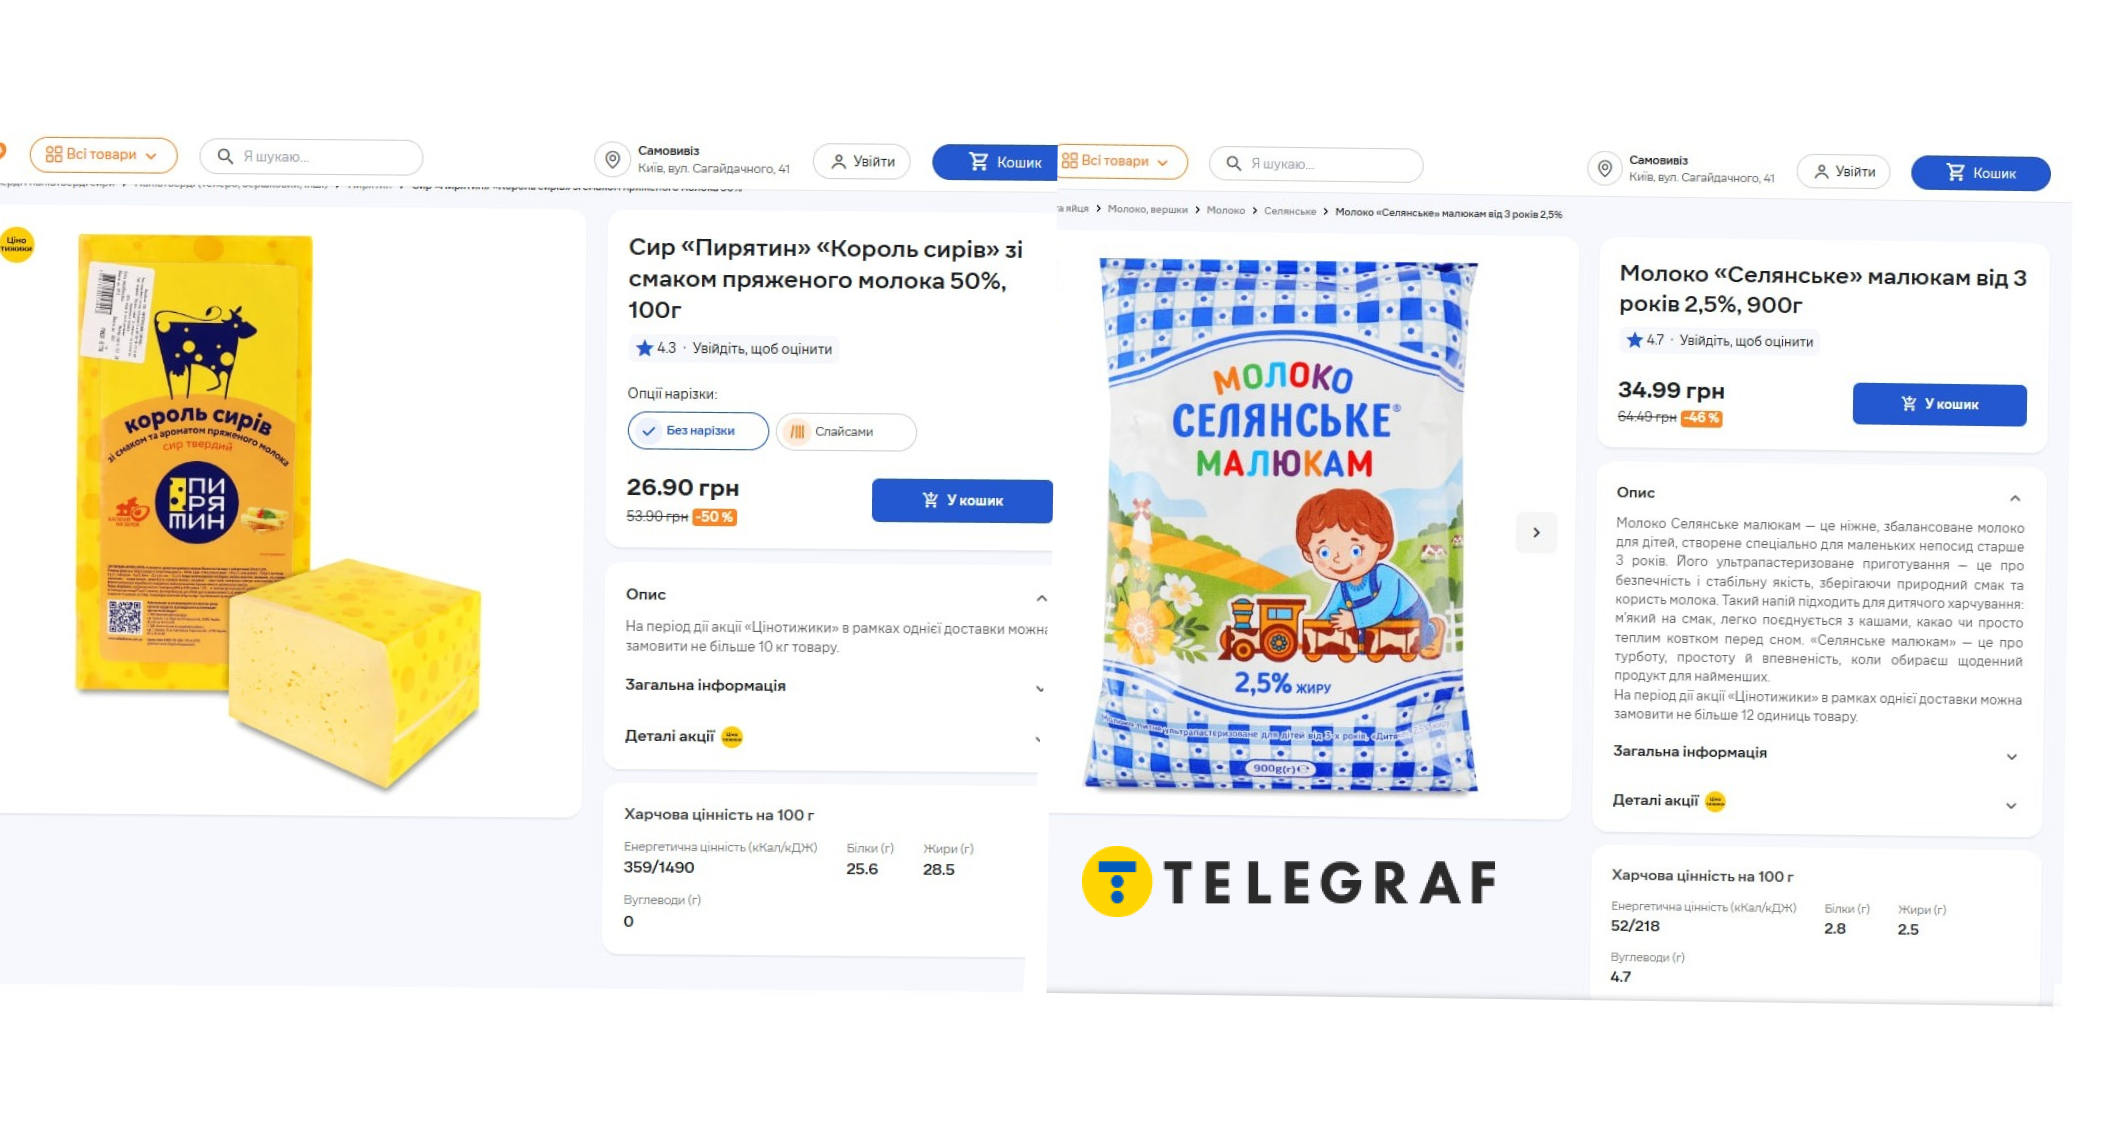This screenshot has width=2104, height=1143.
Task: Click the Цінотижики badge beside cheese Деталі акції
Action: click(732, 737)
